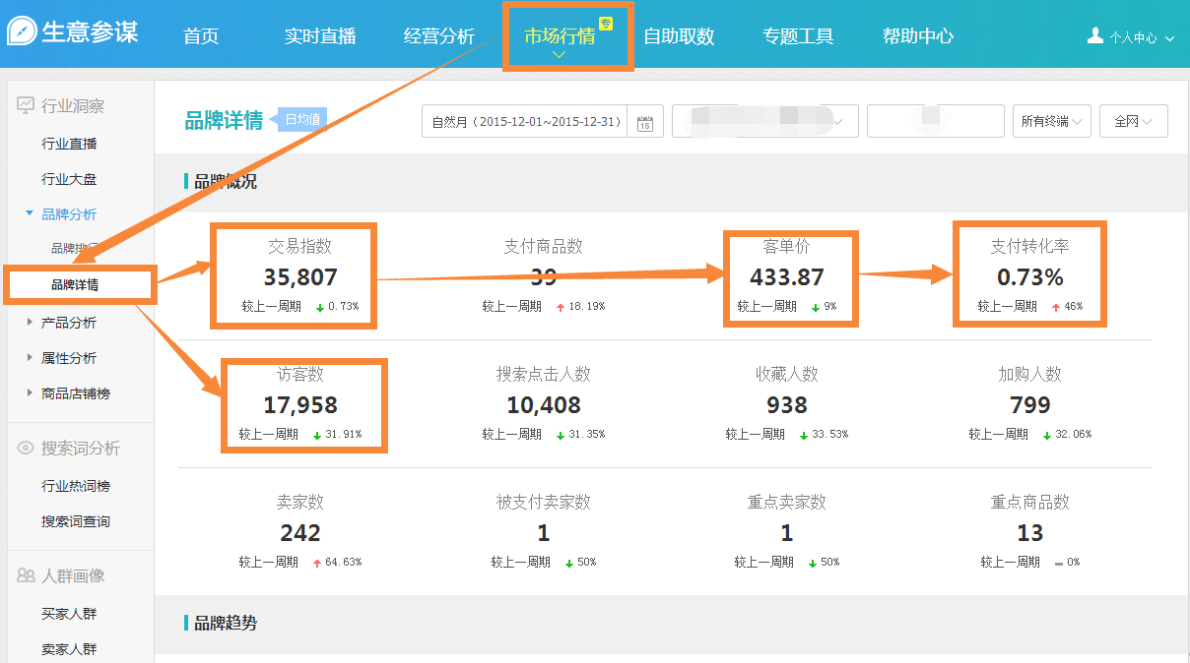
Task: Open 行业大盘 in the sidebar
Action: (69, 179)
